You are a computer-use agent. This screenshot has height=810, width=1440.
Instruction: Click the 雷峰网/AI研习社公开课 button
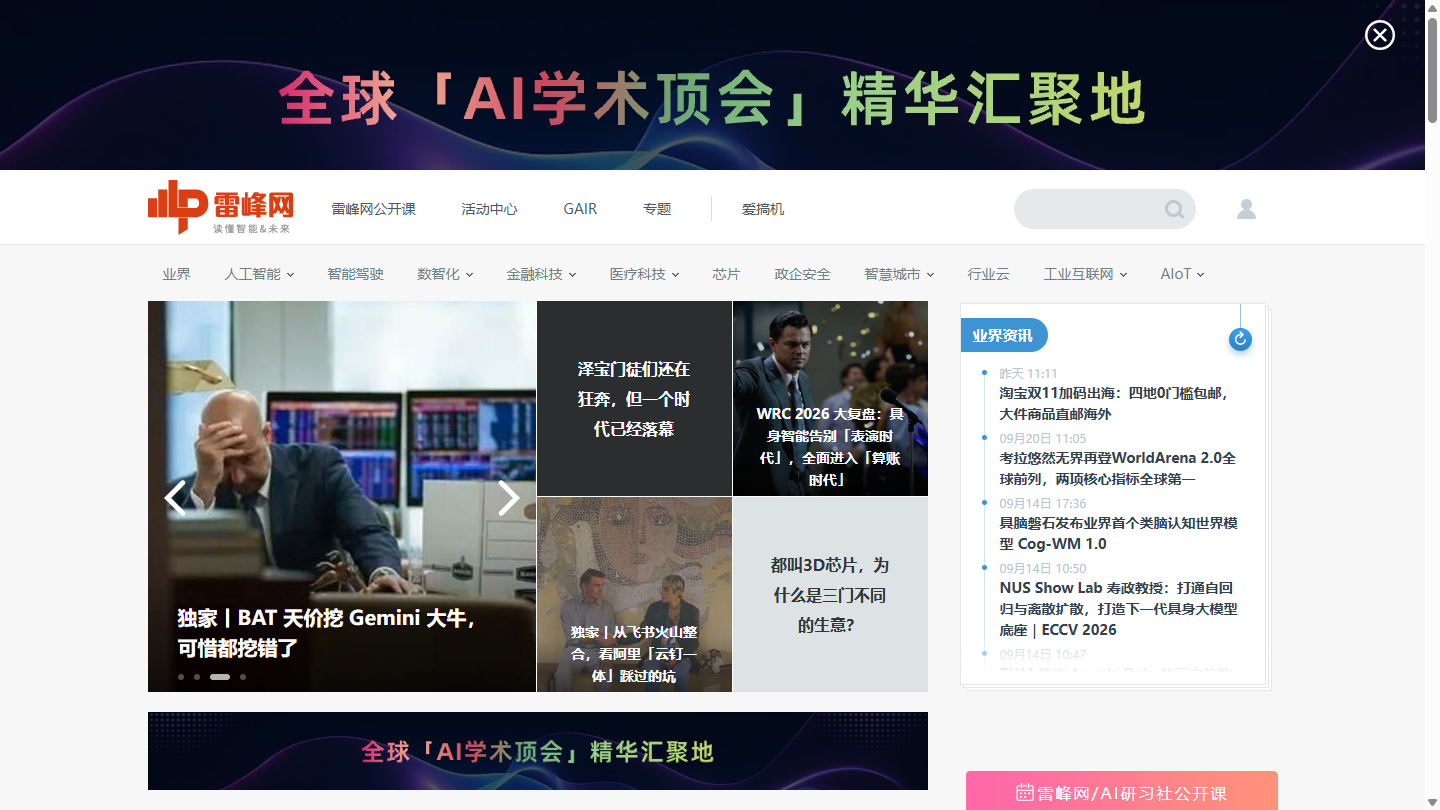(1122, 792)
